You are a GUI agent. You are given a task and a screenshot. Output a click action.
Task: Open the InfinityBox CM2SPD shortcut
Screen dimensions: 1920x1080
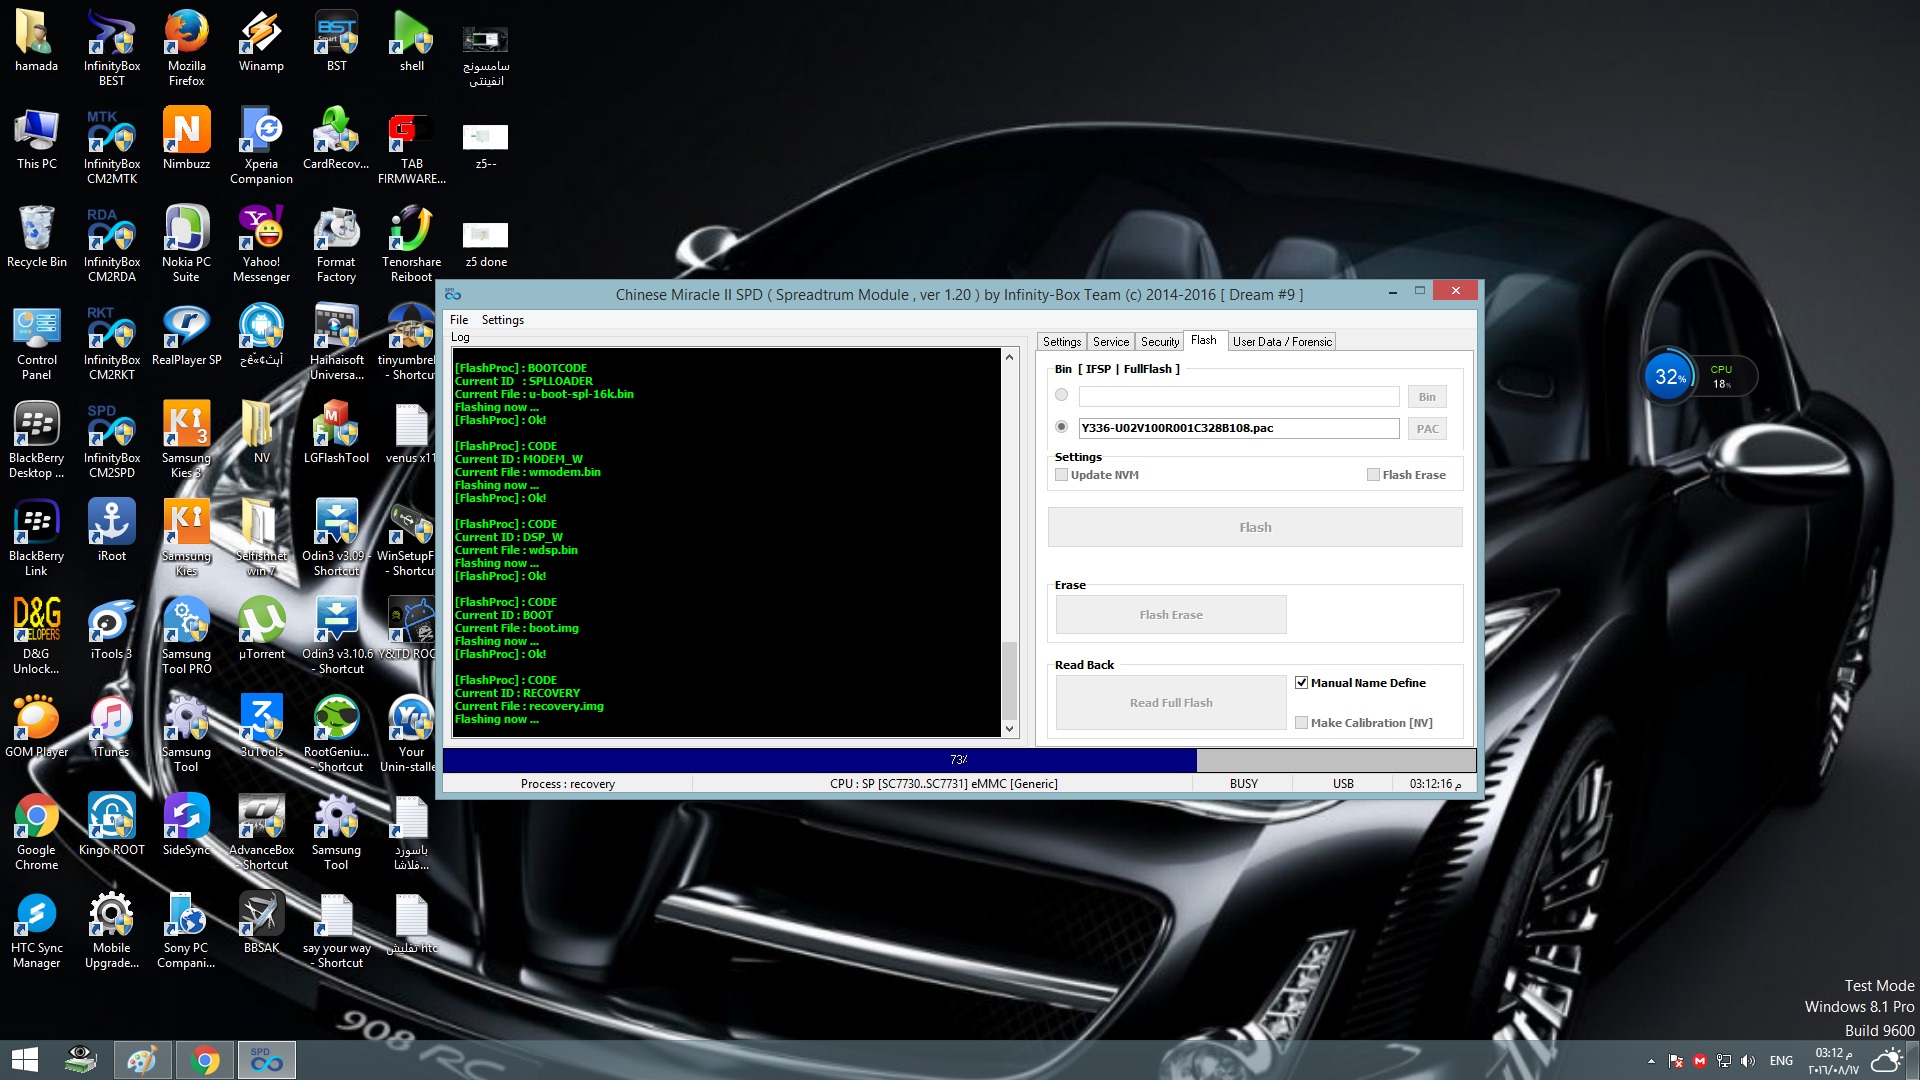point(111,439)
